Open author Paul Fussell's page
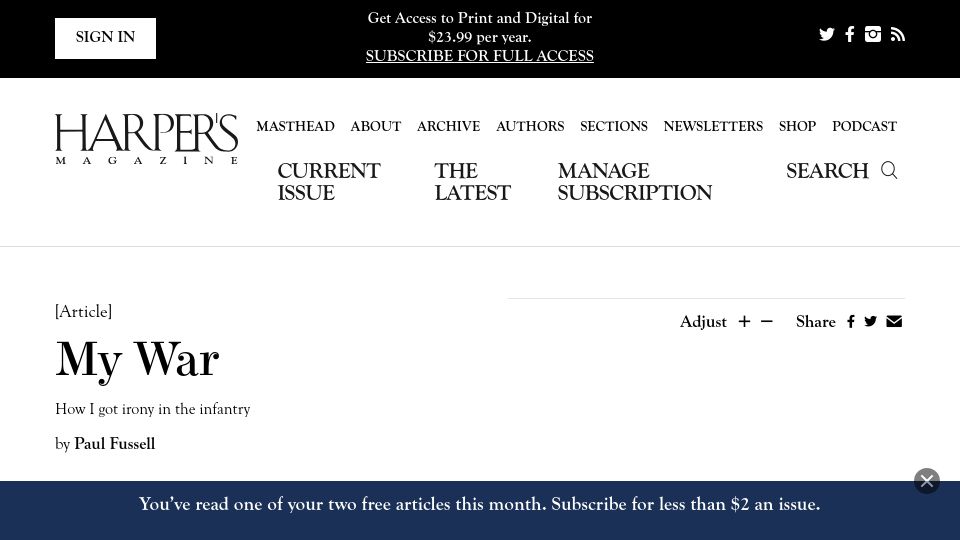The image size is (960, 540). tap(114, 444)
